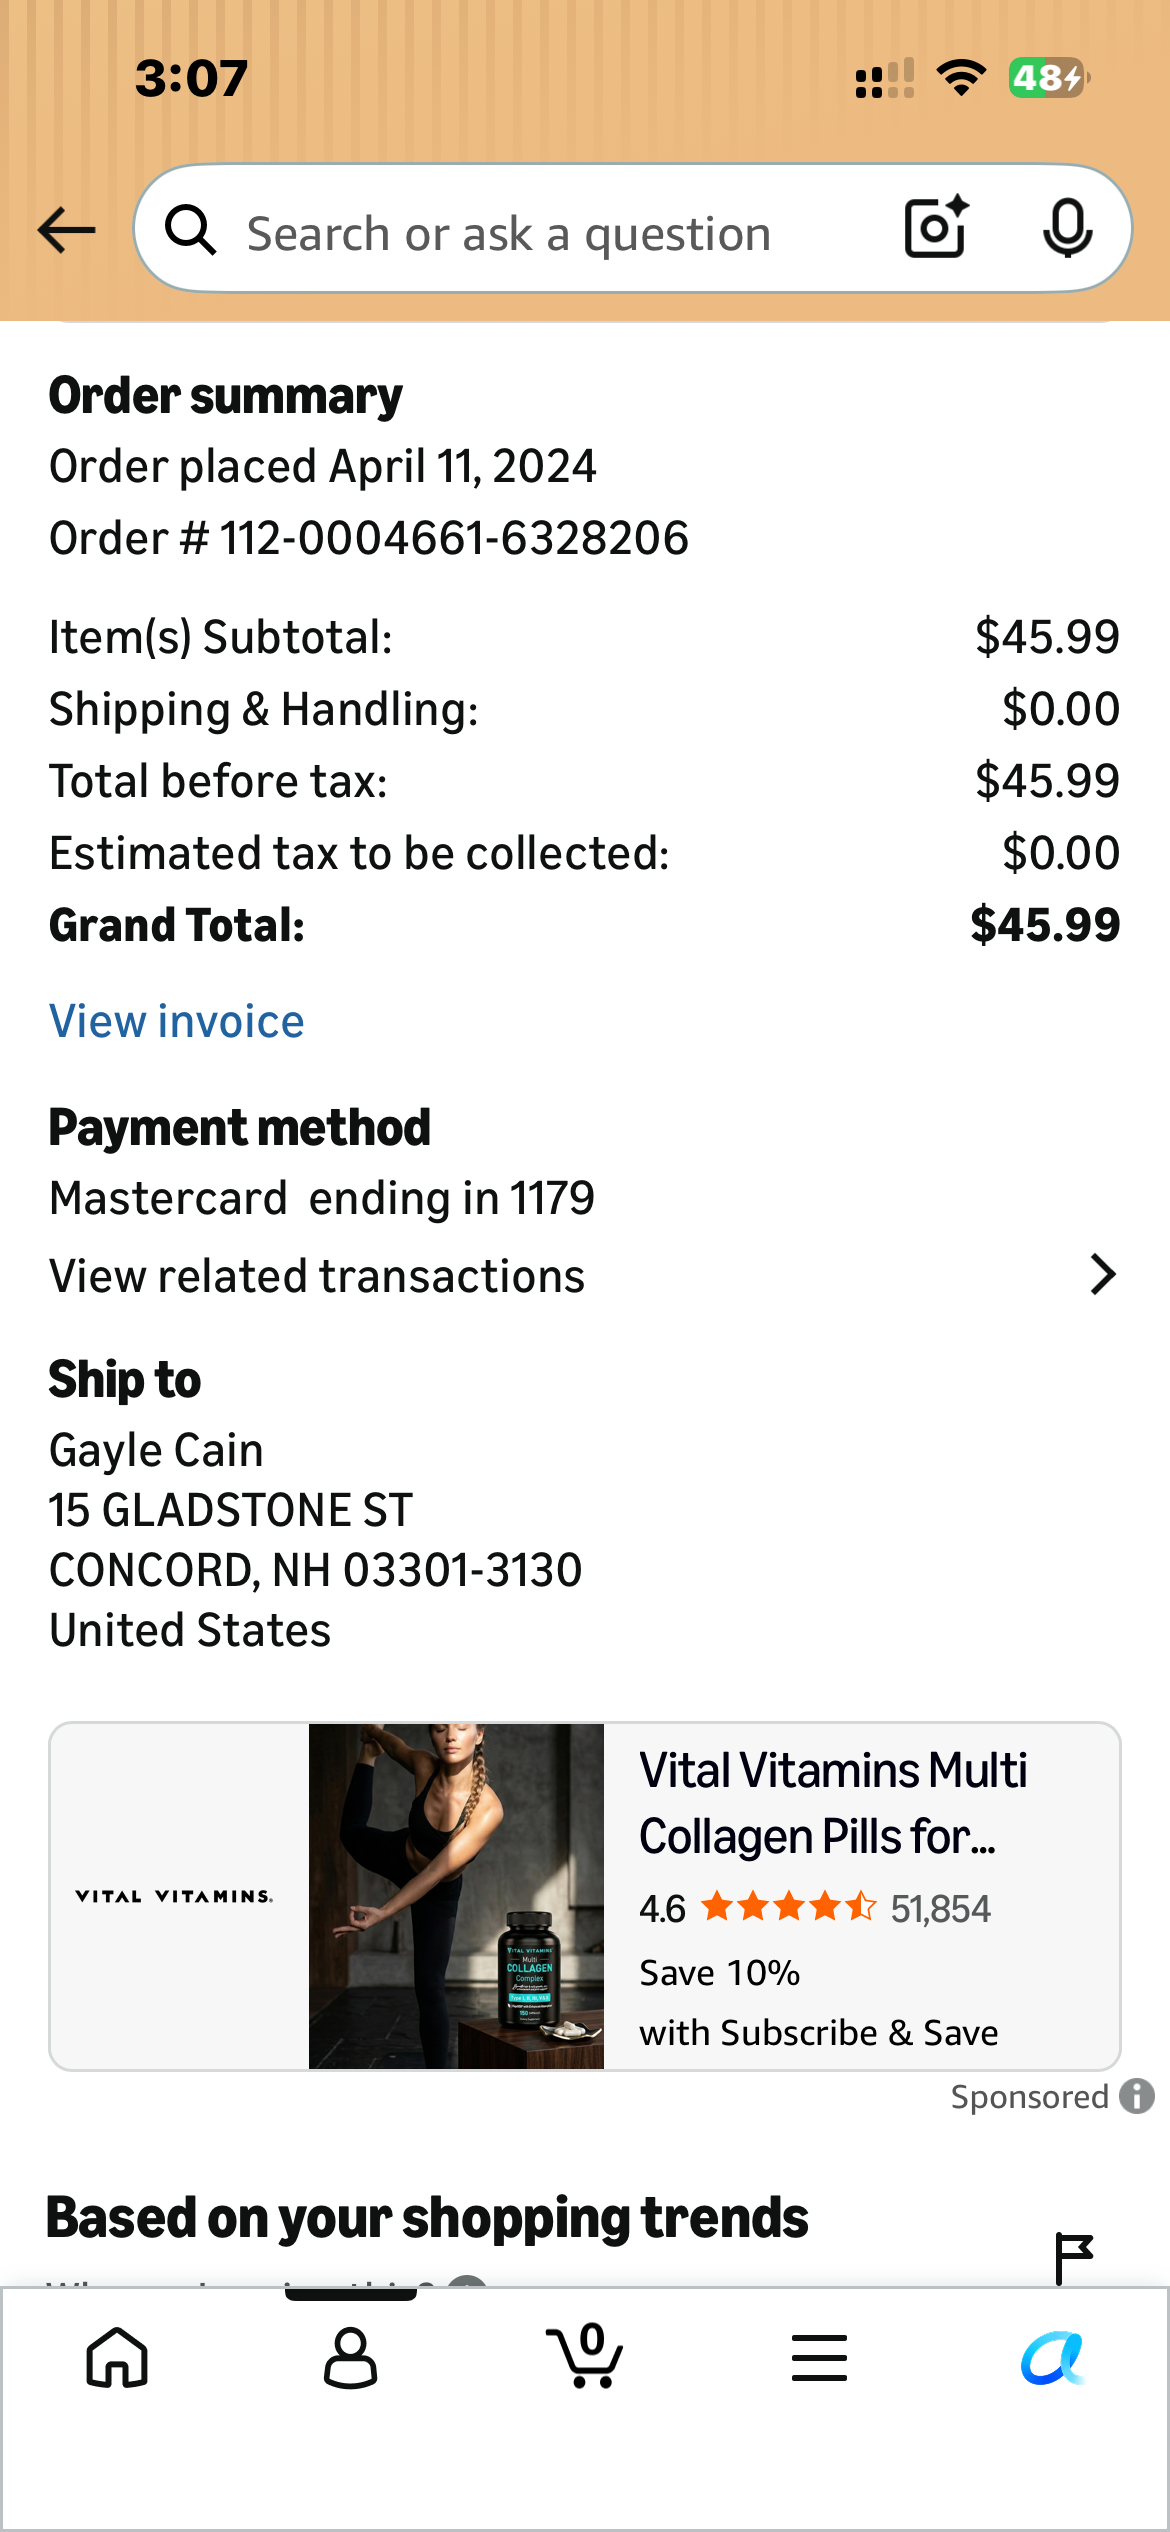Image resolution: width=1170 pixels, height=2532 pixels.
Task: Open the shopping cart icon
Action: click(585, 2356)
